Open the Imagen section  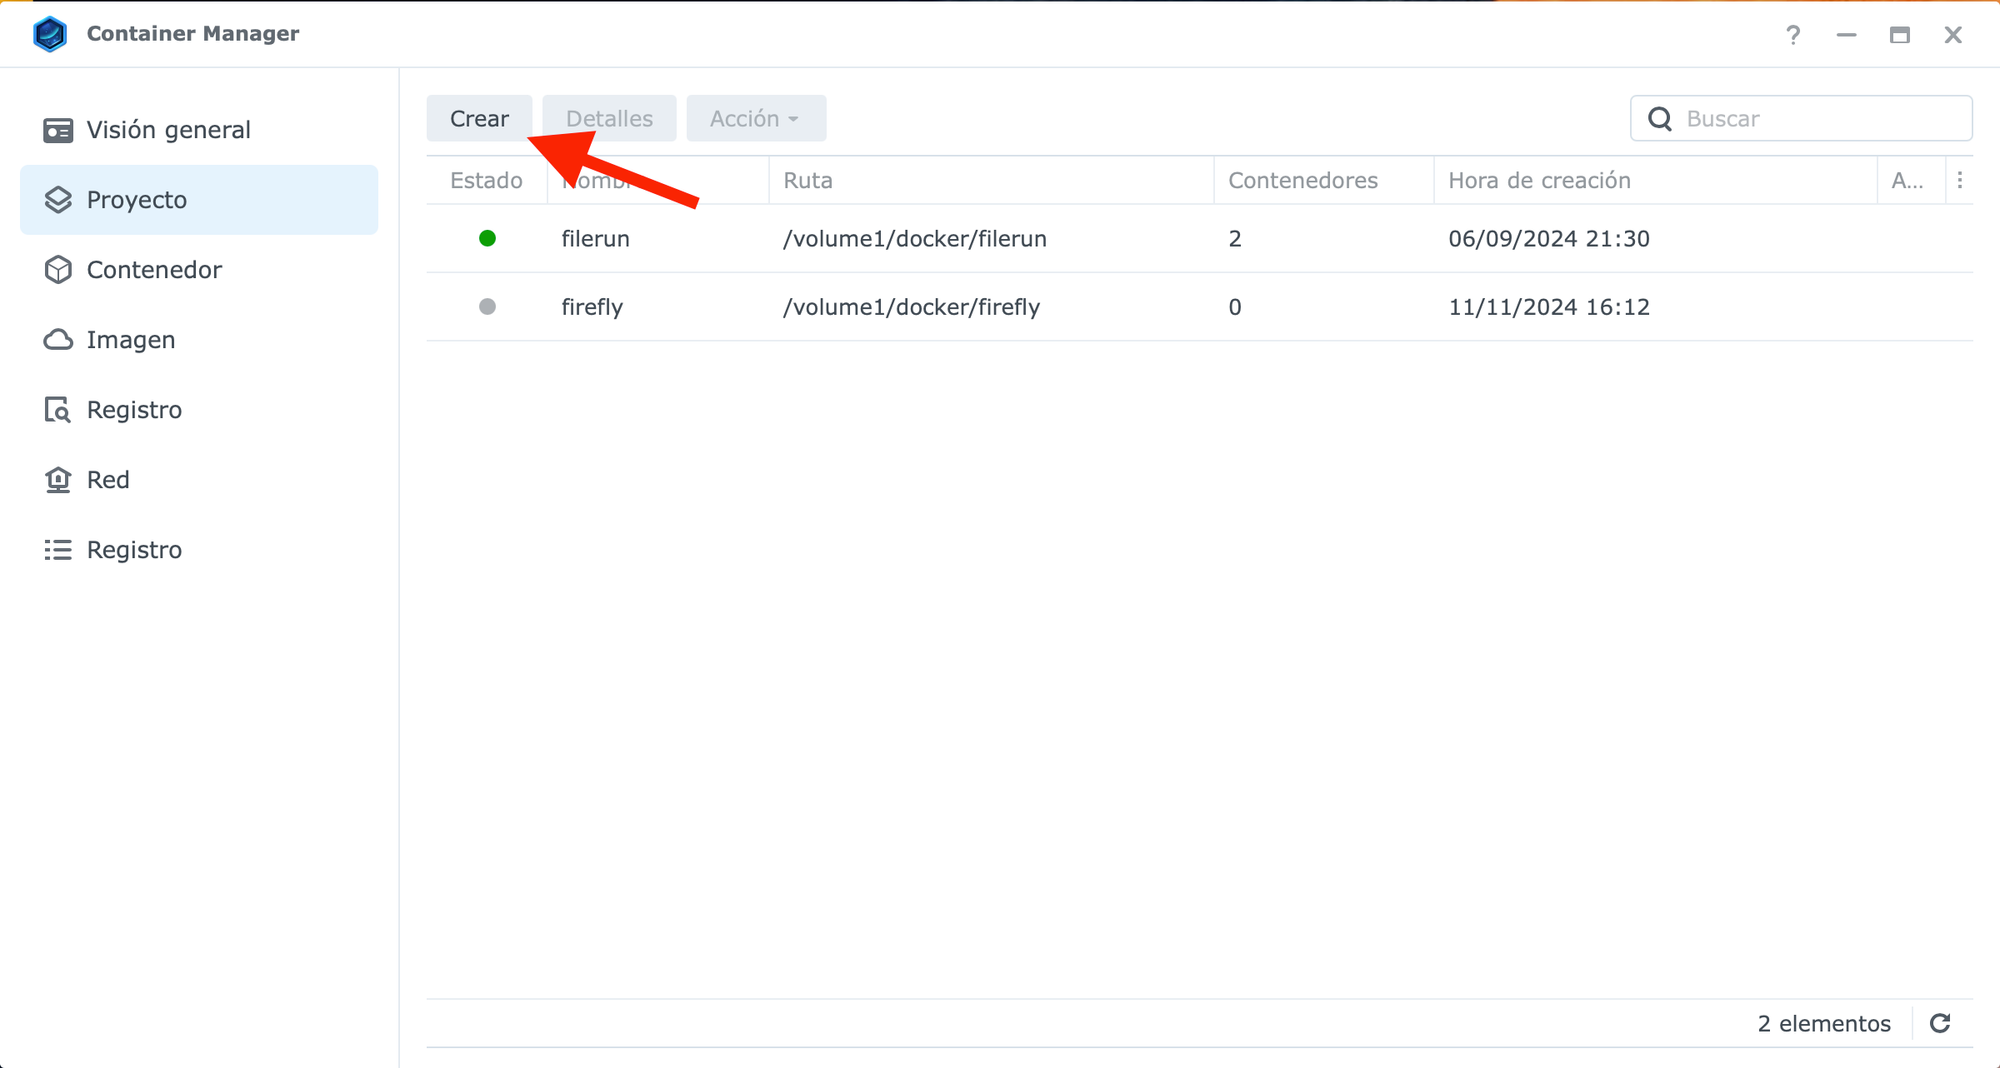click(x=199, y=340)
